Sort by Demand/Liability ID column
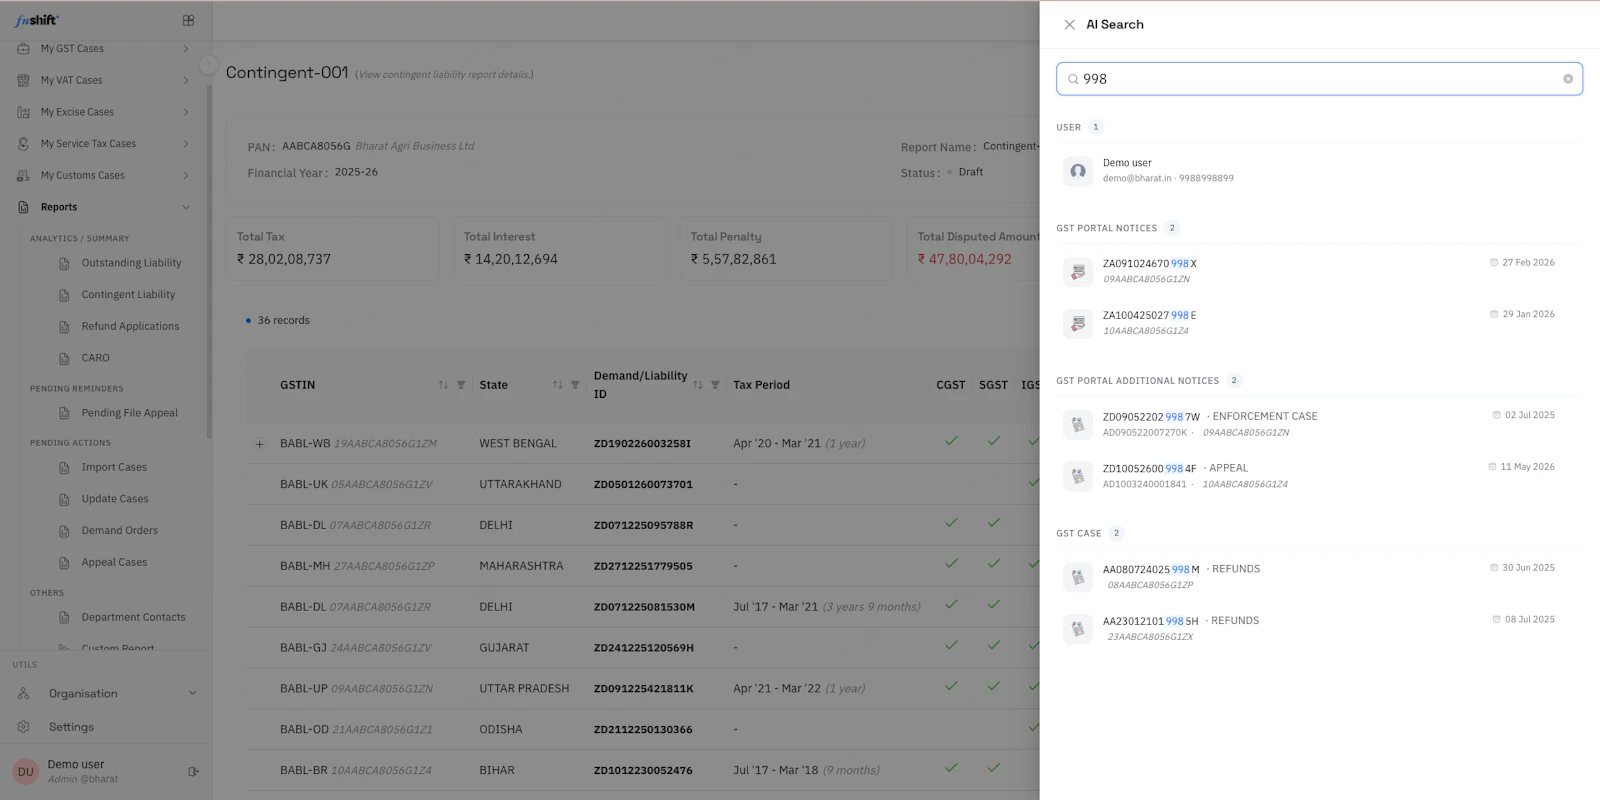Screen dimensions: 1600x800 pyautogui.click(x=697, y=385)
